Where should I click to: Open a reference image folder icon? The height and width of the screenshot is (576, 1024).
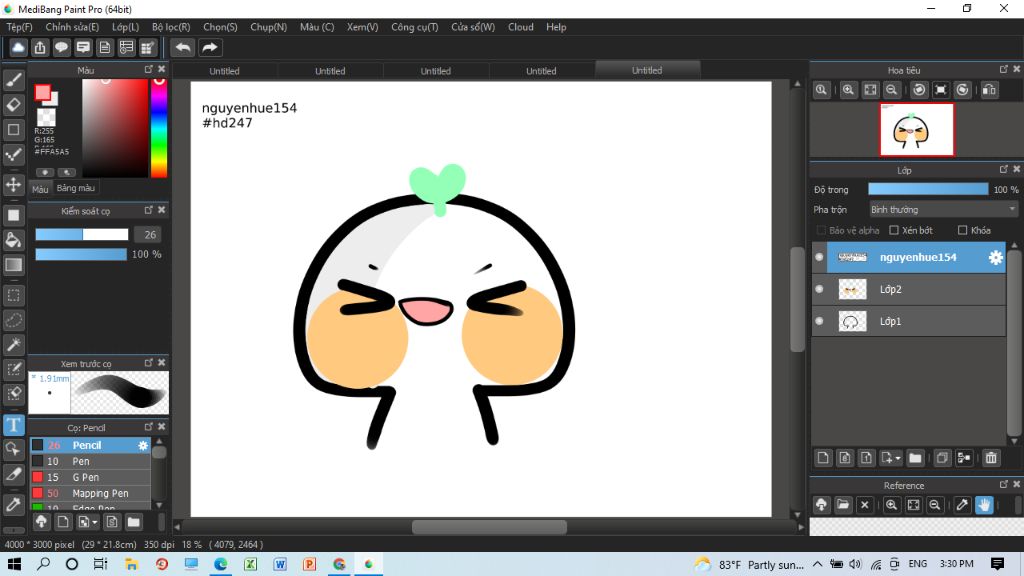coord(843,505)
